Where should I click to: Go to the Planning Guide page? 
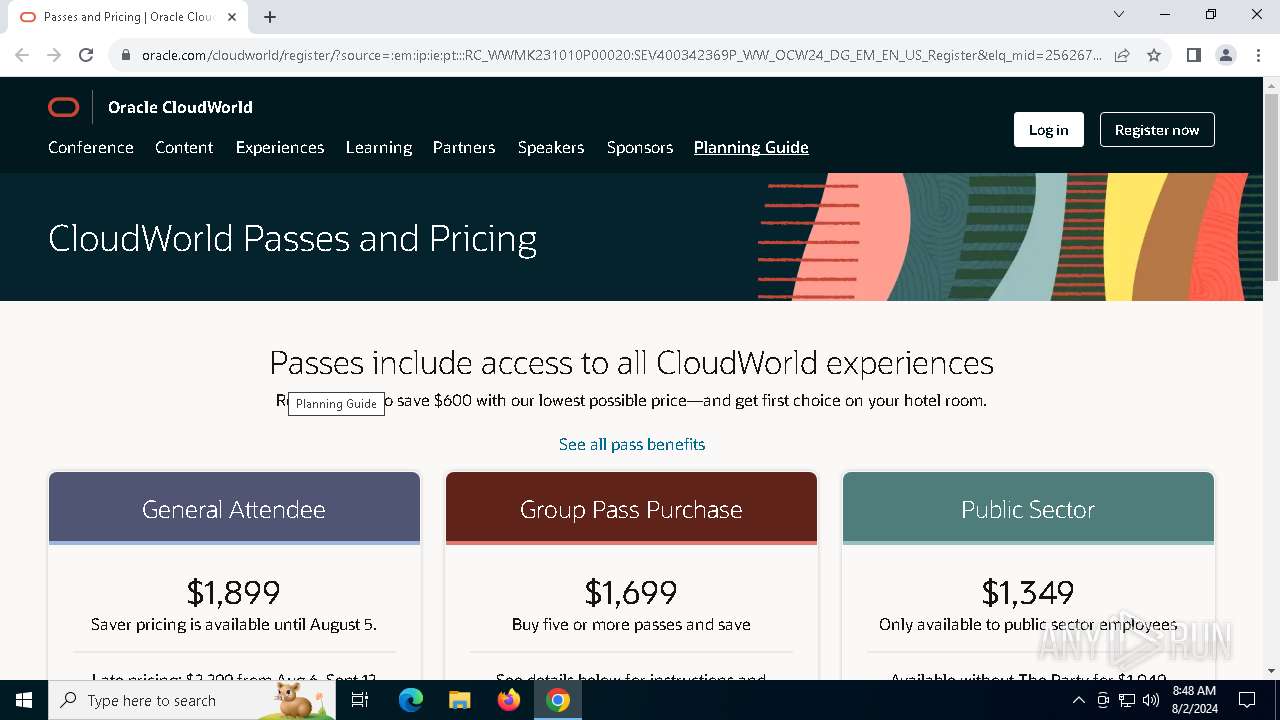click(751, 147)
